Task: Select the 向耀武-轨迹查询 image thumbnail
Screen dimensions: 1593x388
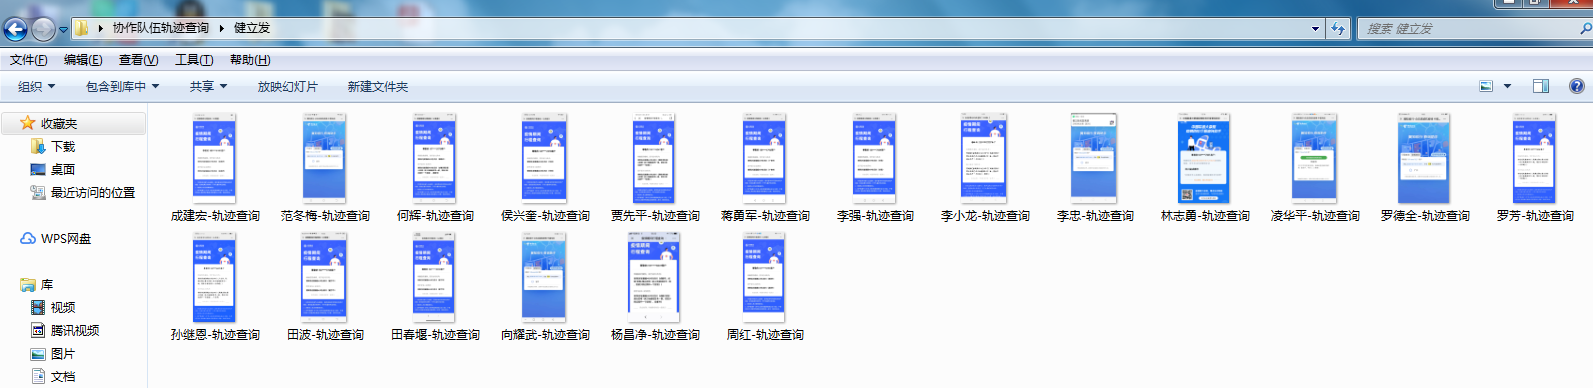Action: [545, 277]
